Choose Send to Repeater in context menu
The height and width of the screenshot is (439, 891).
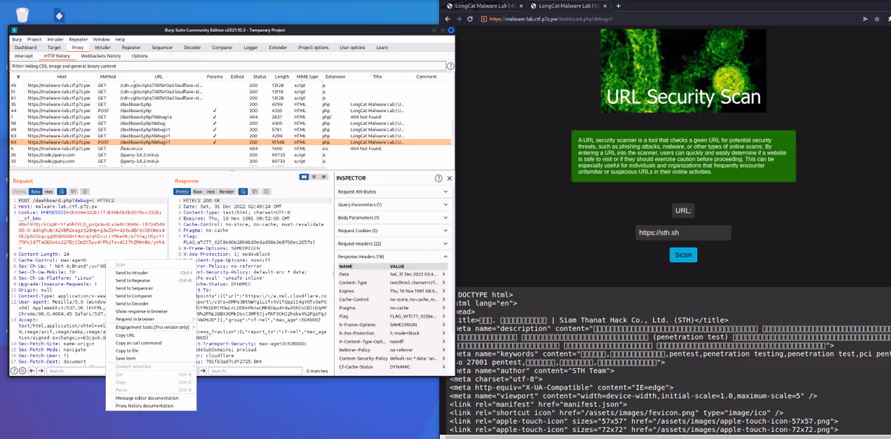click(x=151, y=281)
